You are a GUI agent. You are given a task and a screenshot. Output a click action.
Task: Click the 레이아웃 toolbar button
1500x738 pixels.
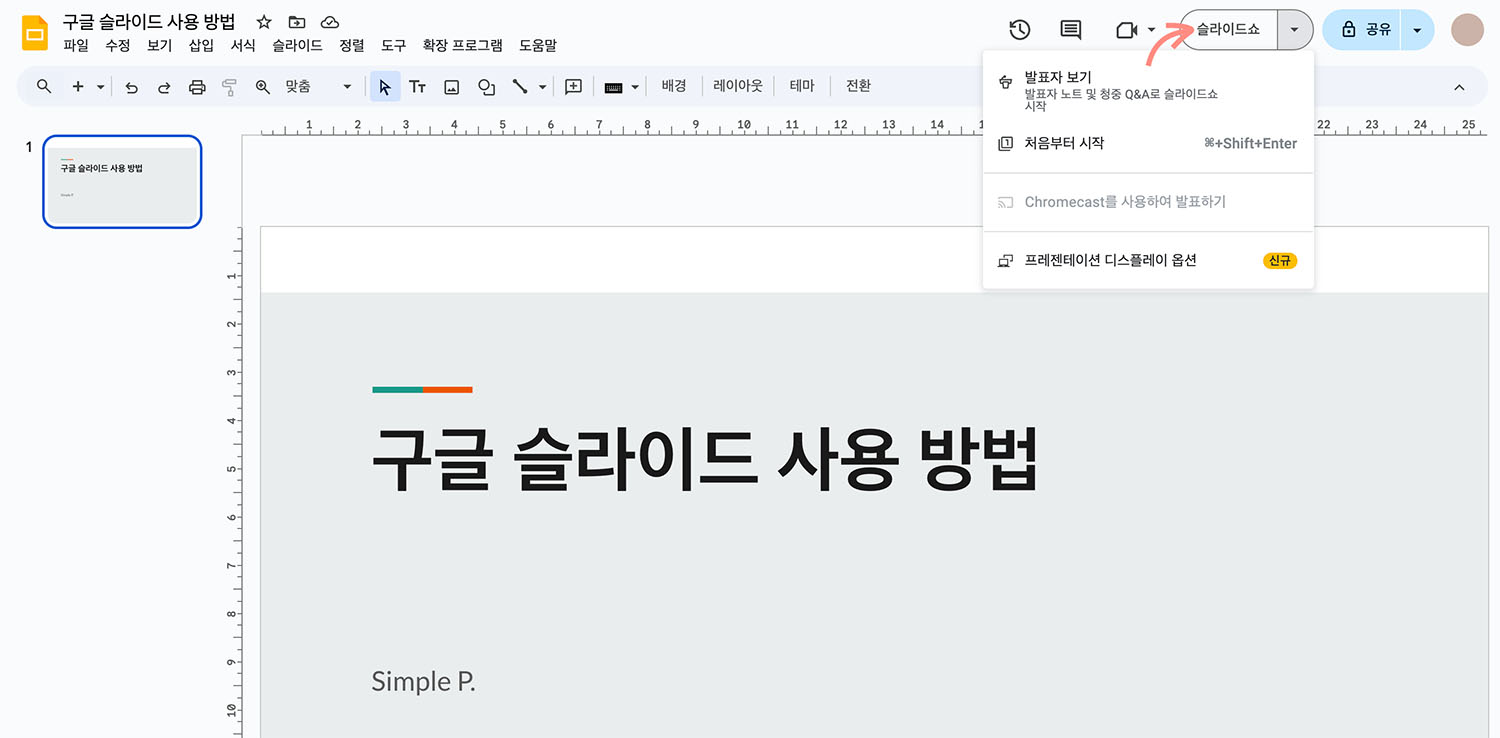(738, 86)
